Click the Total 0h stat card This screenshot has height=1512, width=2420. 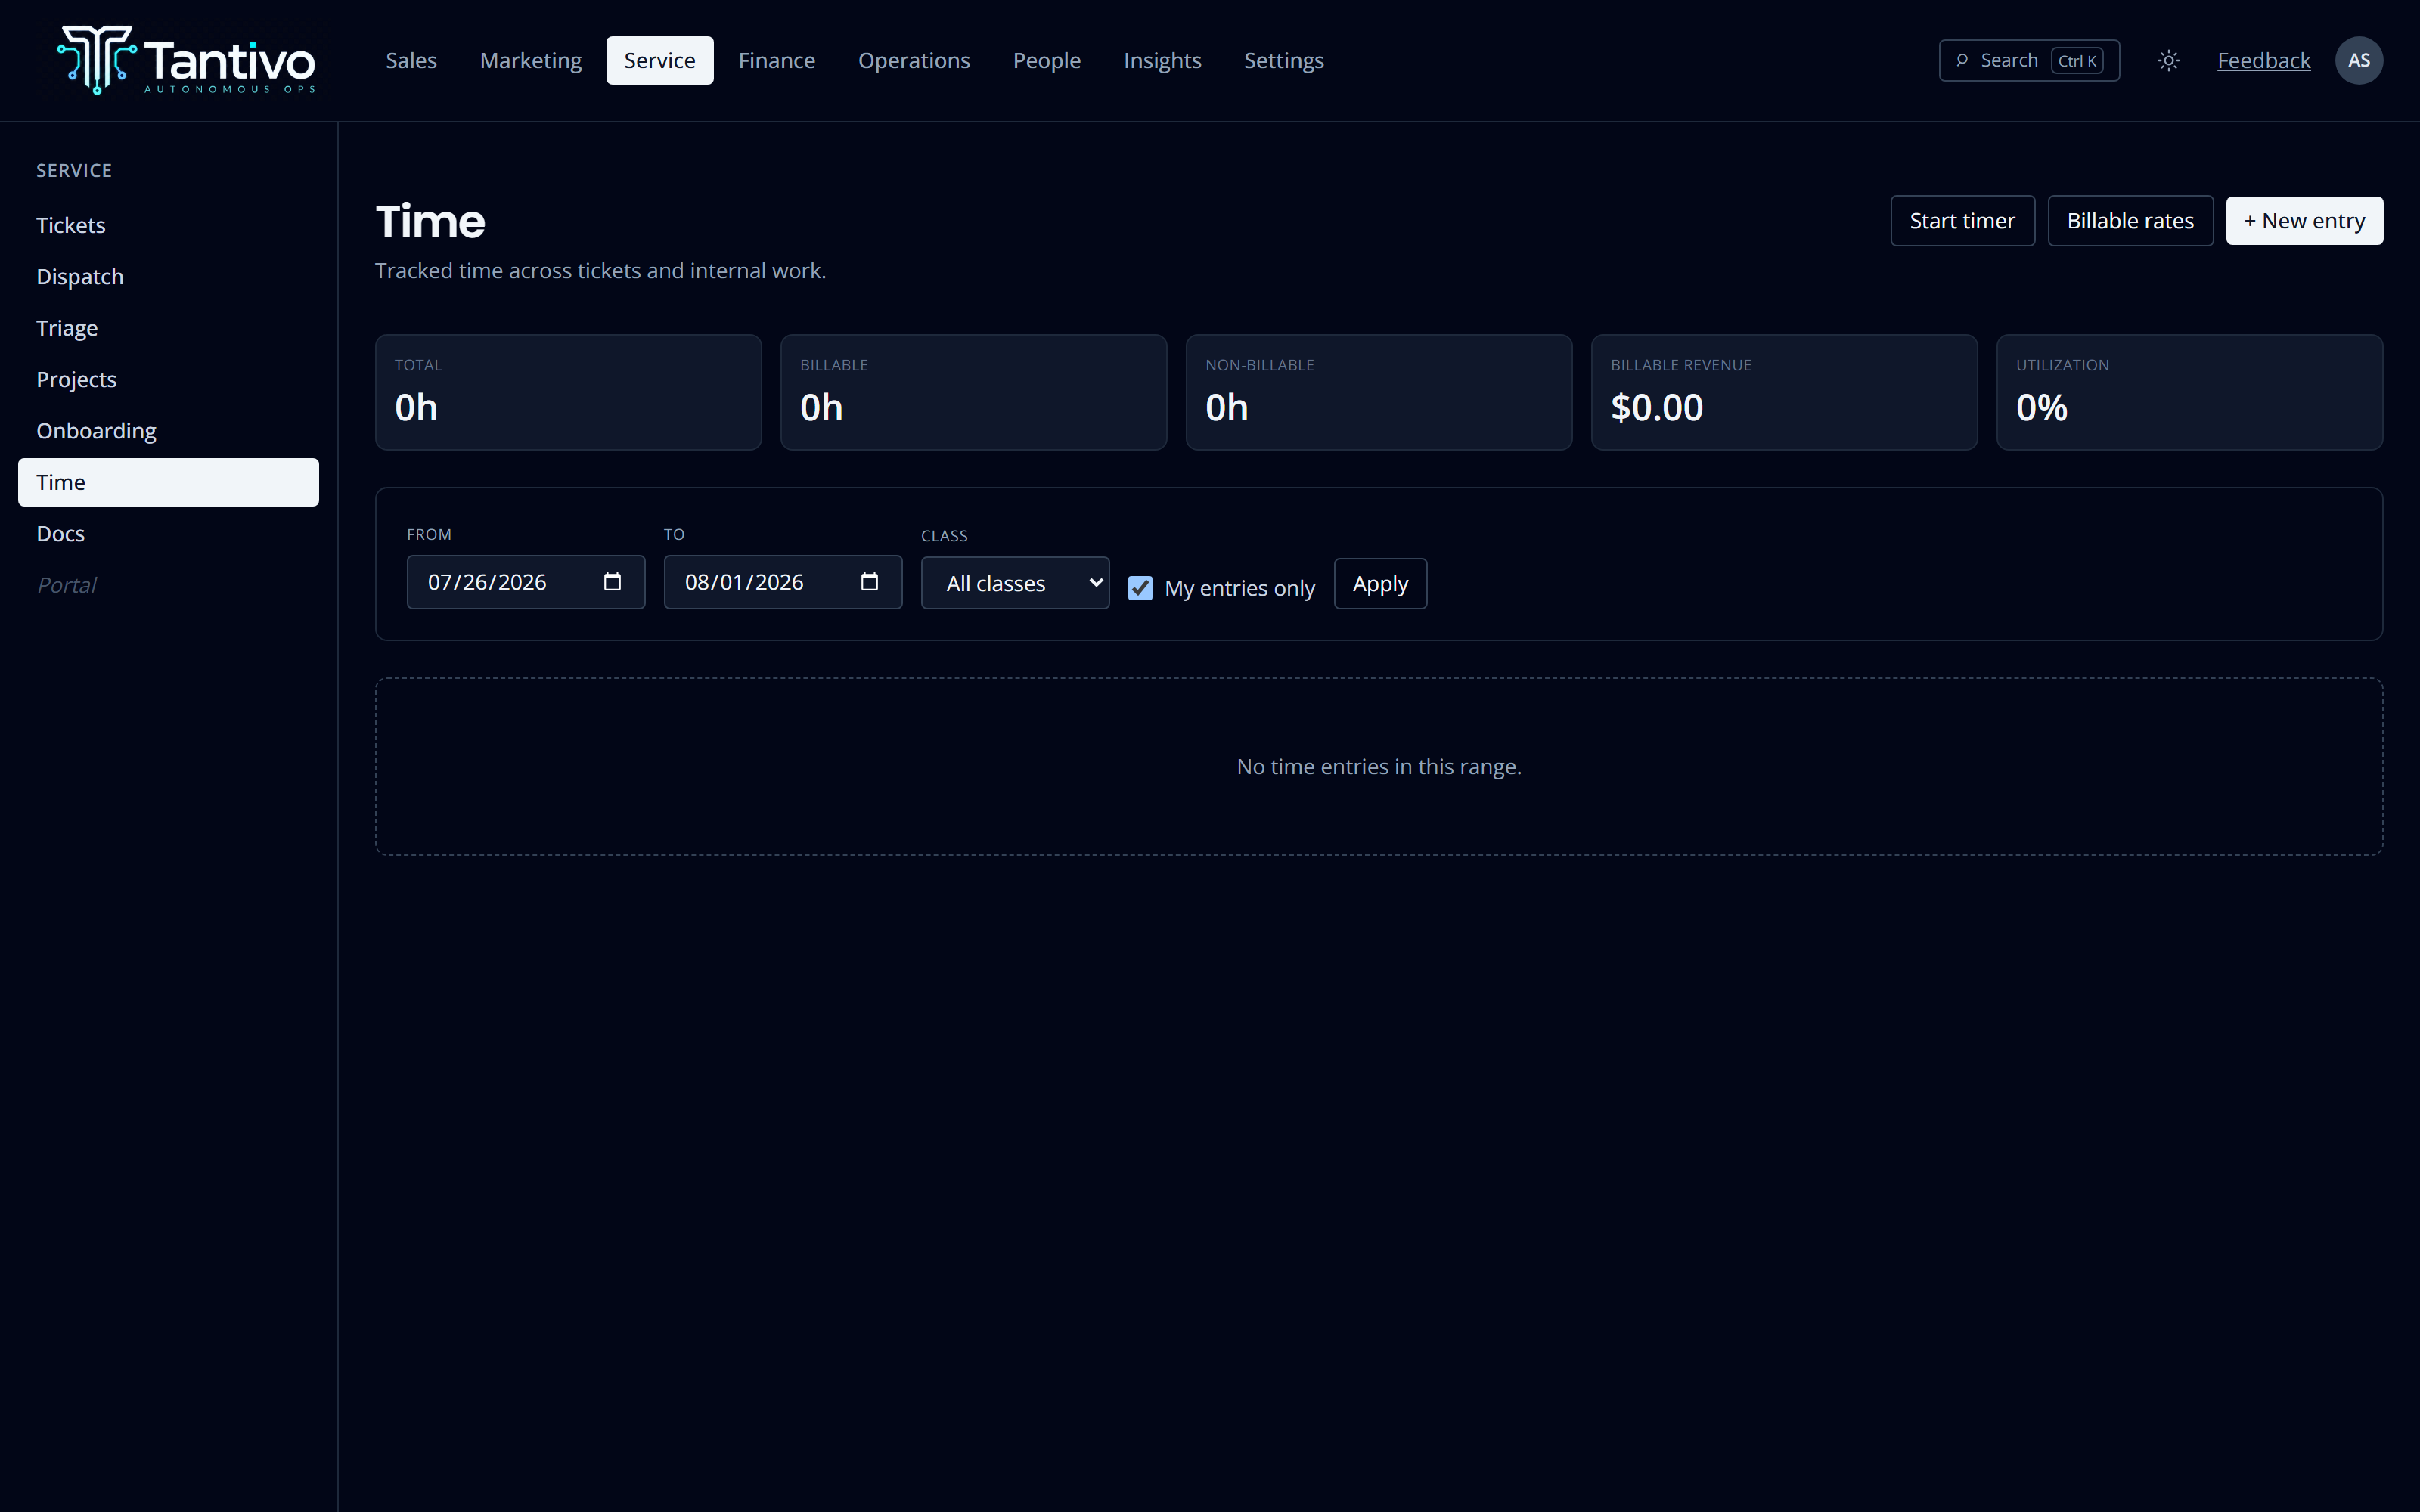(568, 392)
